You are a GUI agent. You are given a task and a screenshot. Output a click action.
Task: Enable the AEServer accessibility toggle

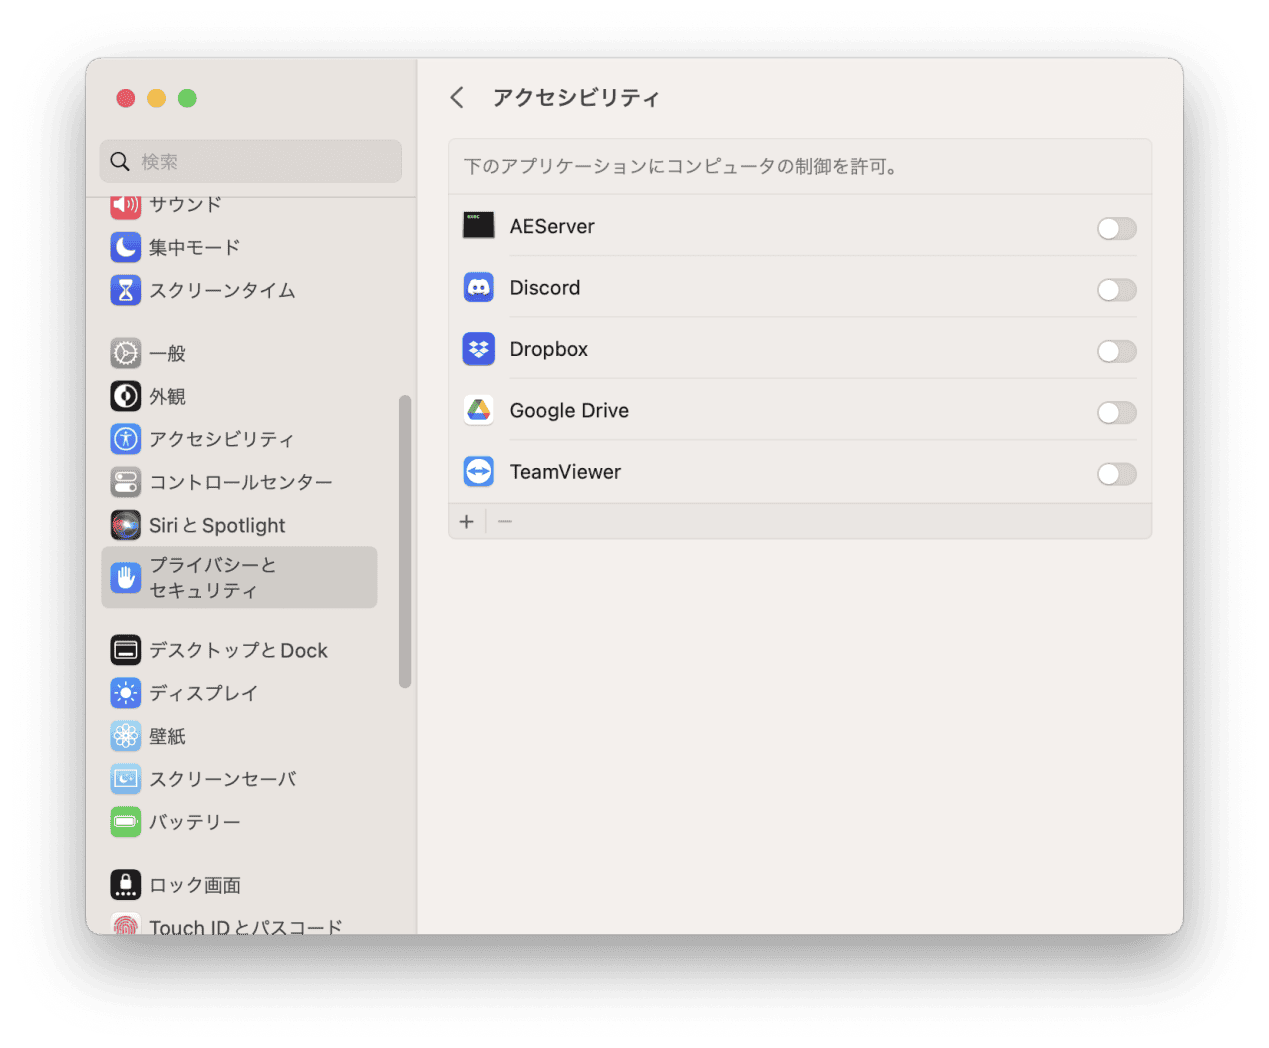click(x=1116, y=228)
